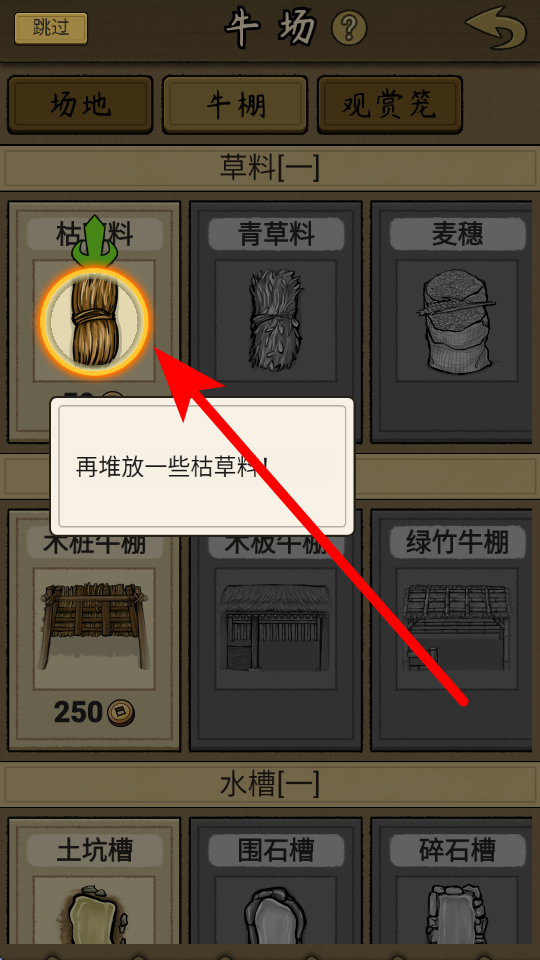540x960 pixels.
Task: Click the 水槽[一] section header
Action: click(270, 784)
